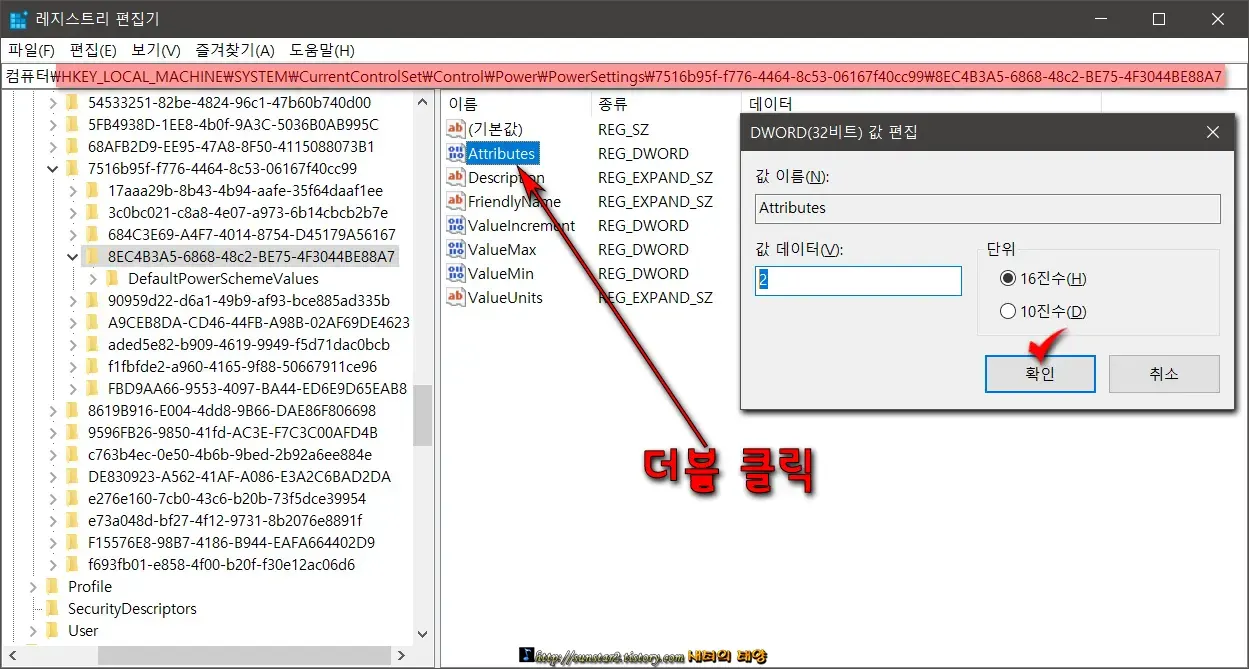Viewport: 1249px width, 669px height.
Task: Open the ValueMin registry value icon
Action: pyautogui.click(x=455, y=273)
